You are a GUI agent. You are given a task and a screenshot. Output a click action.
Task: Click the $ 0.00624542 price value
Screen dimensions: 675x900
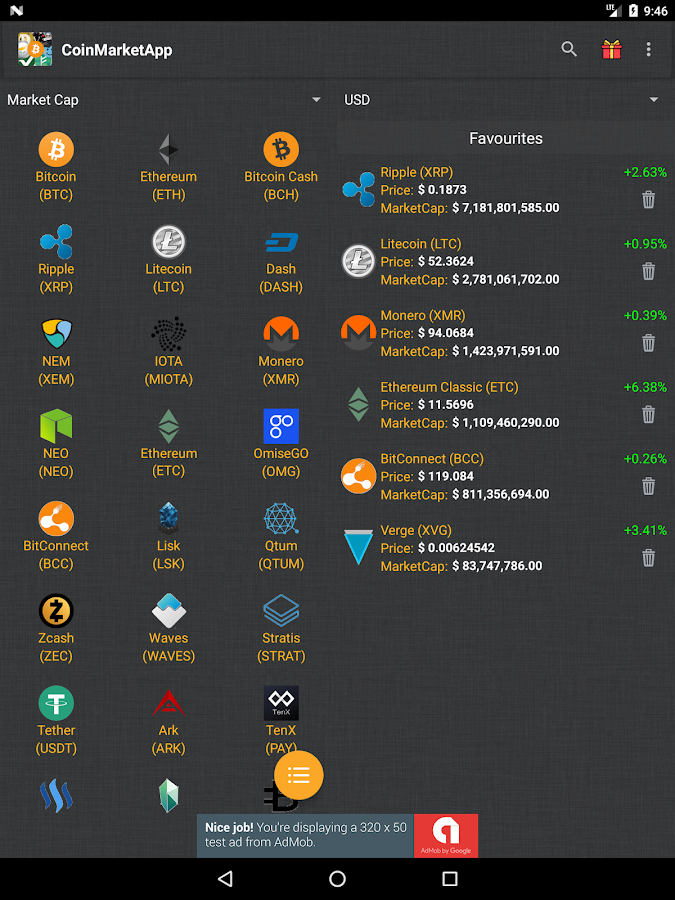tap(456, 548)
